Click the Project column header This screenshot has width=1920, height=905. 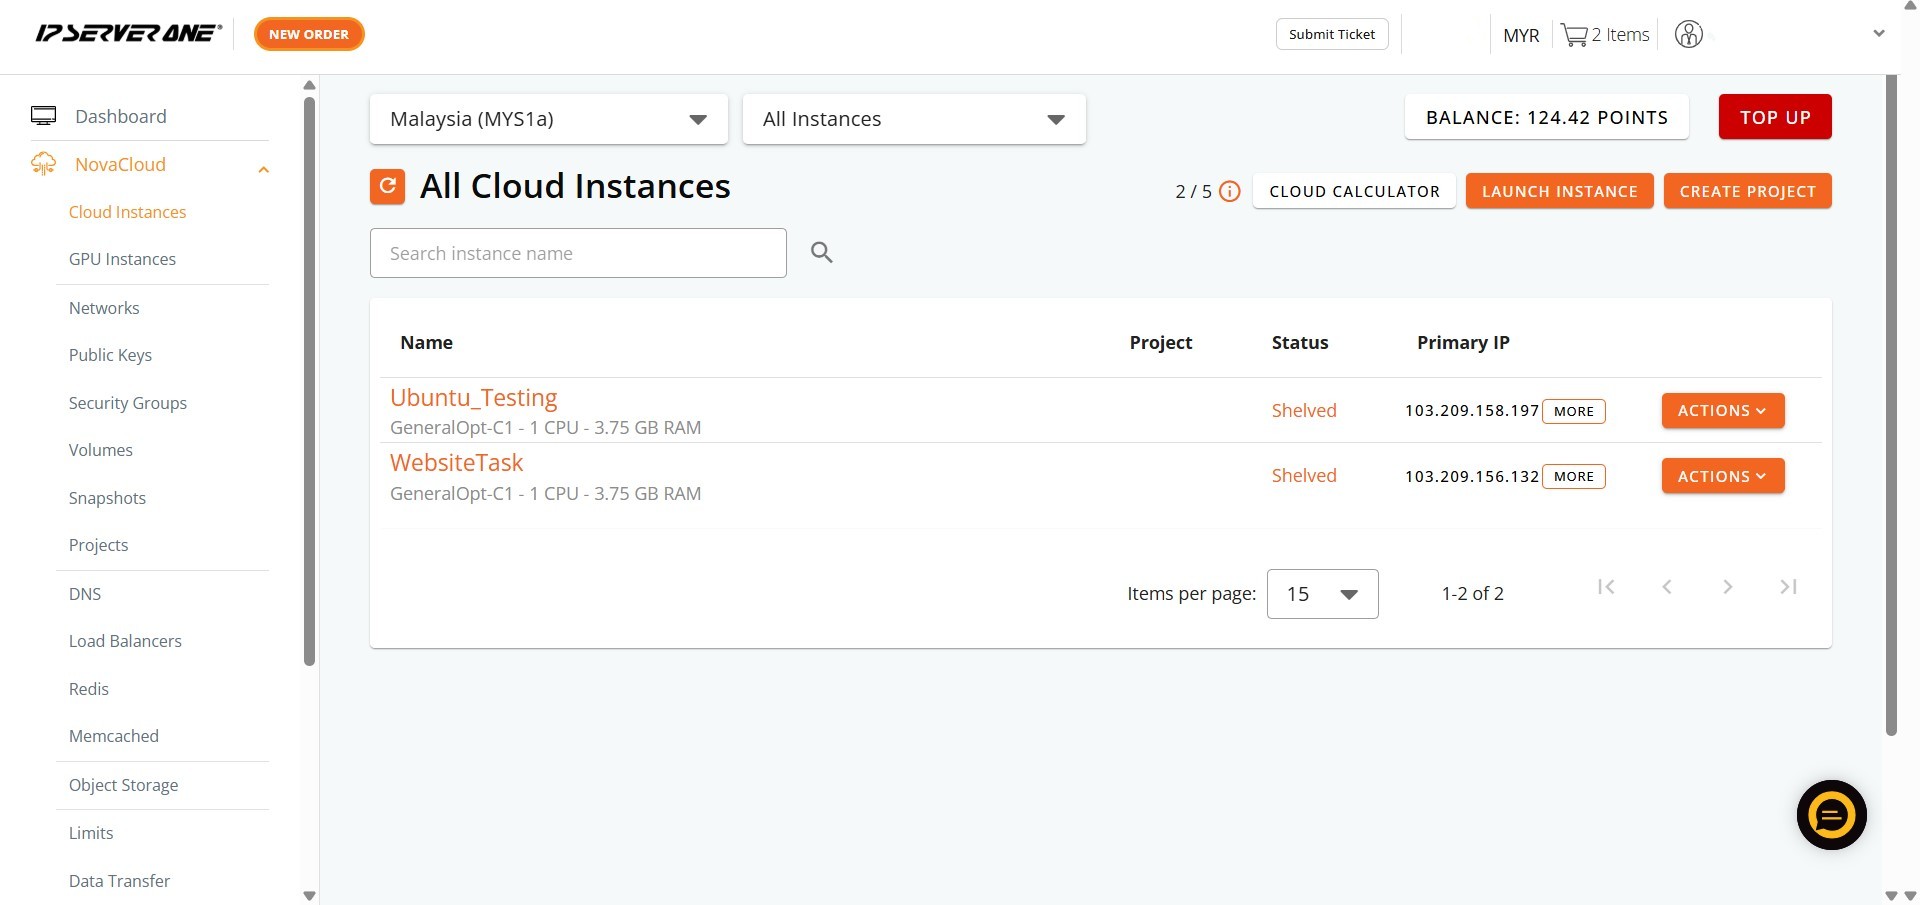click(1161, 343)
